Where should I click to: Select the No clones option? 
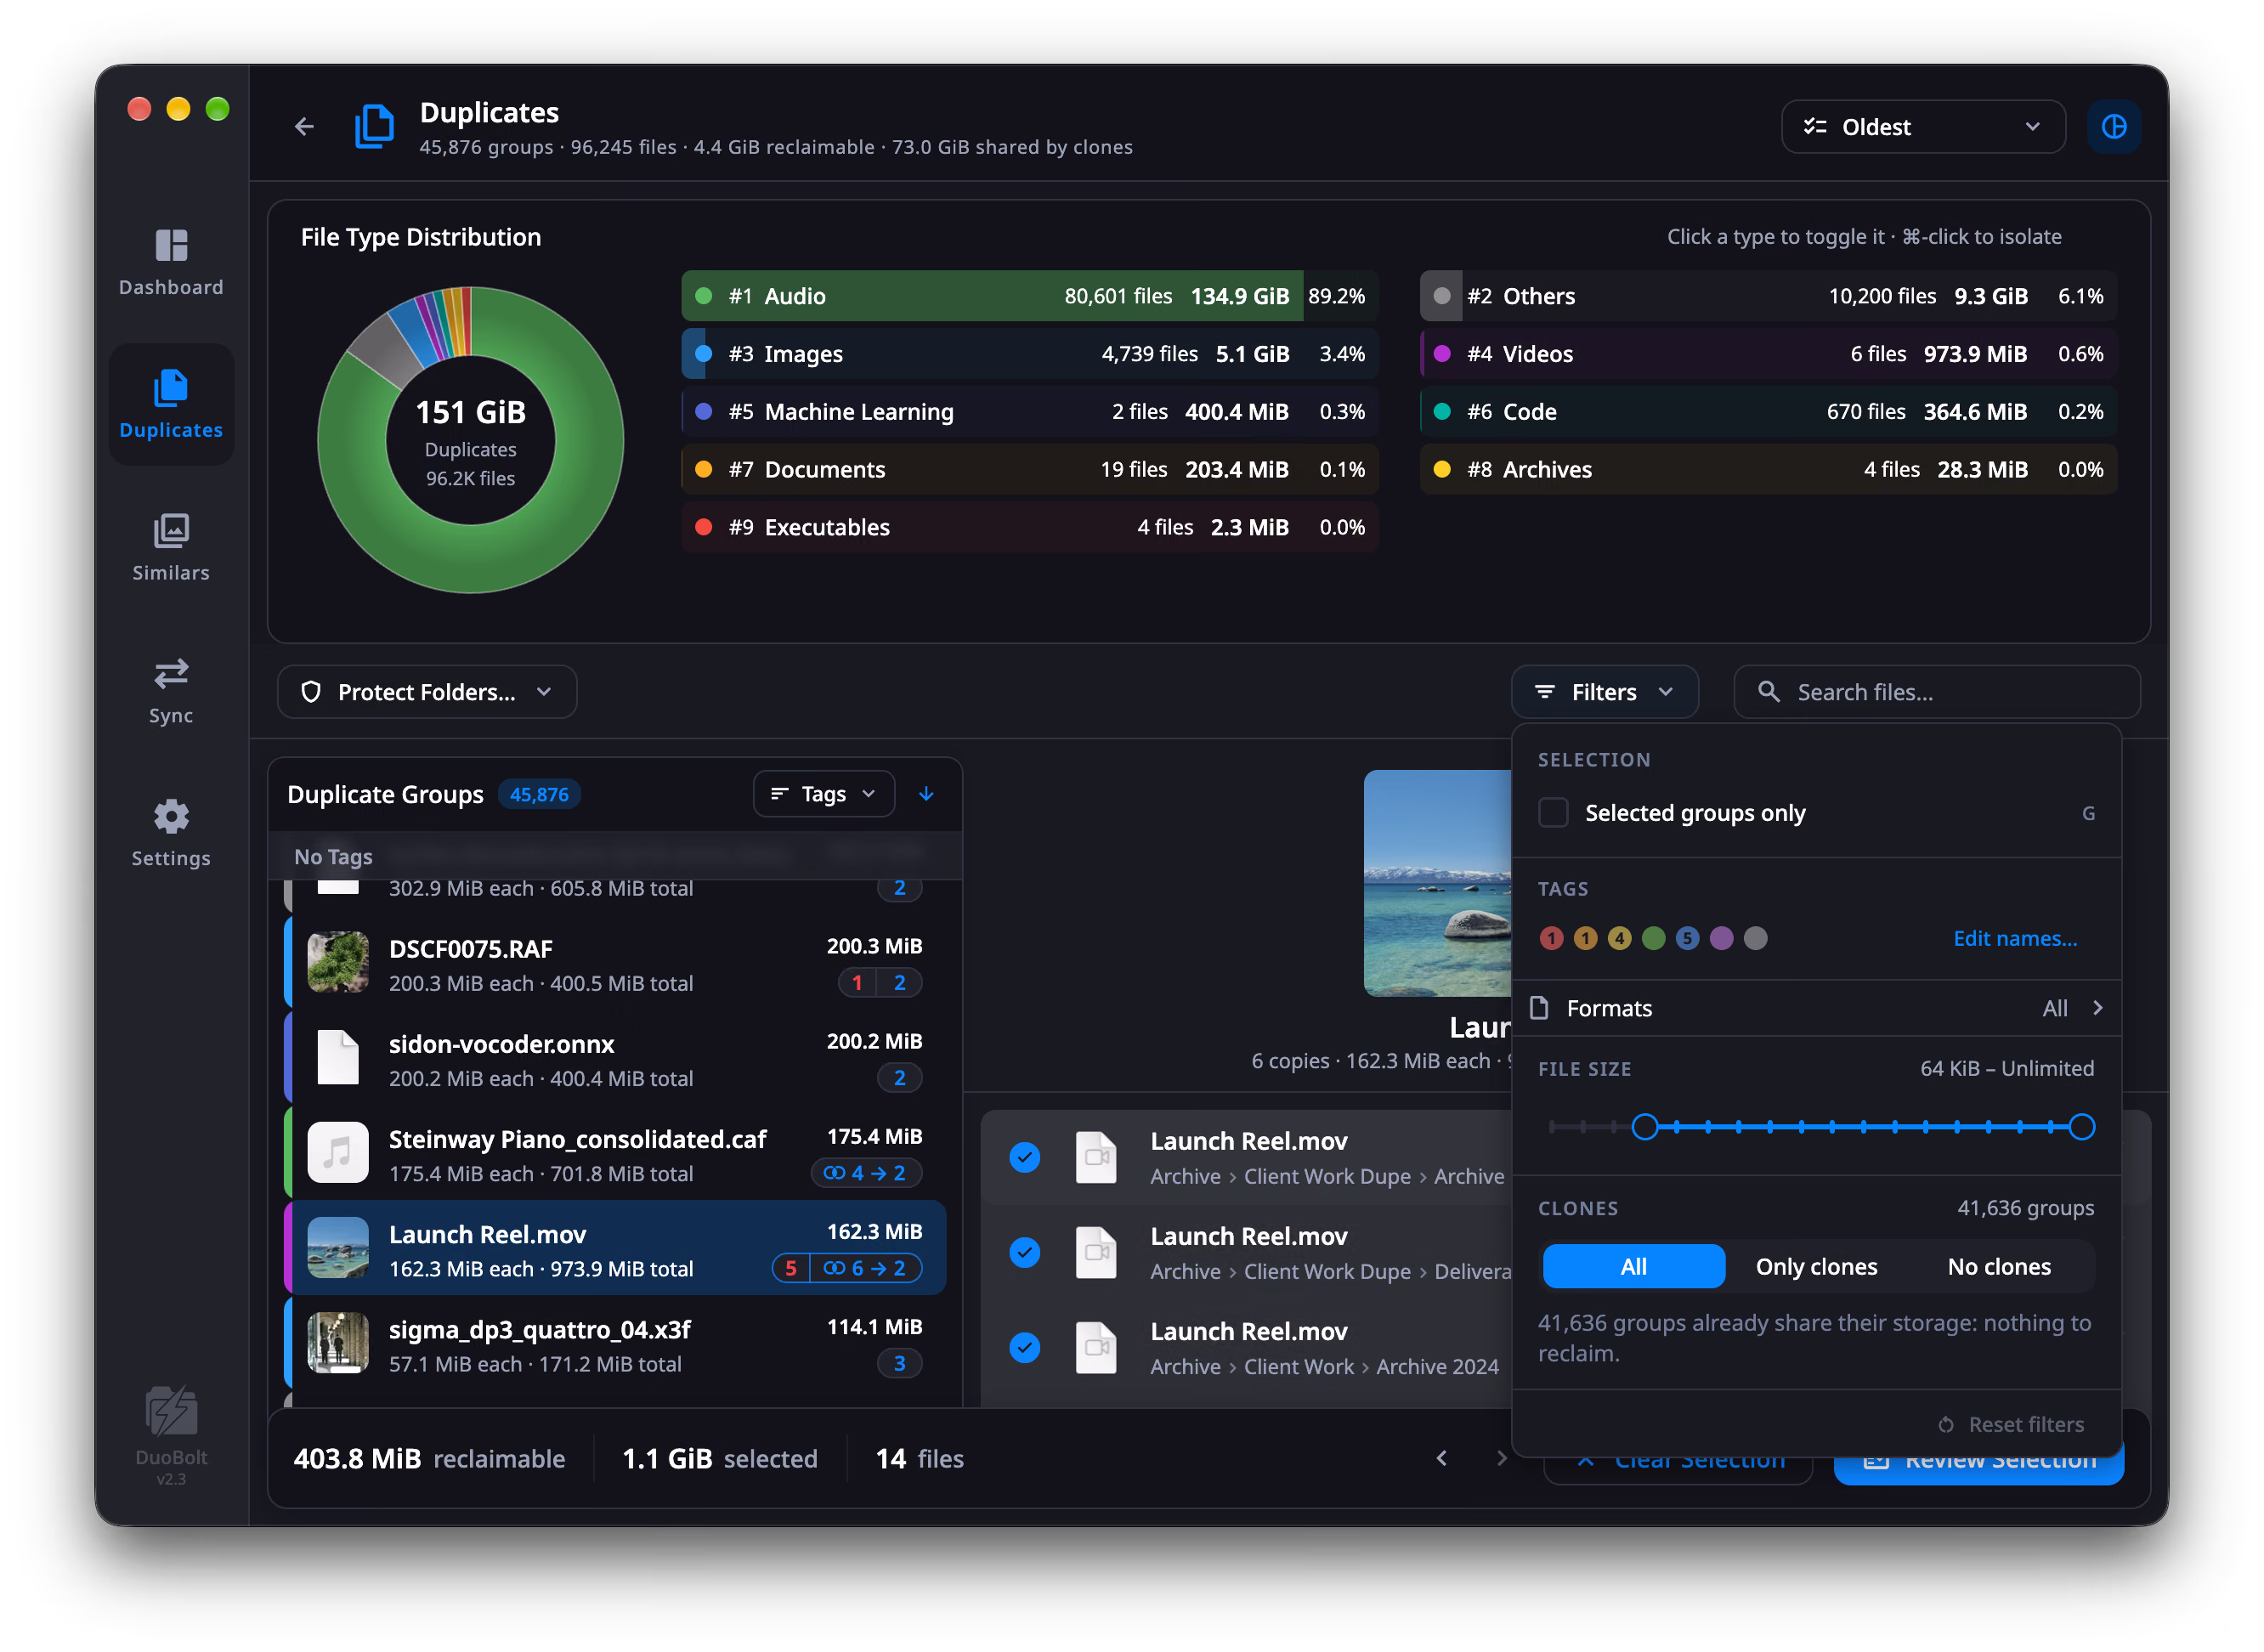tap(1999, 1267)
